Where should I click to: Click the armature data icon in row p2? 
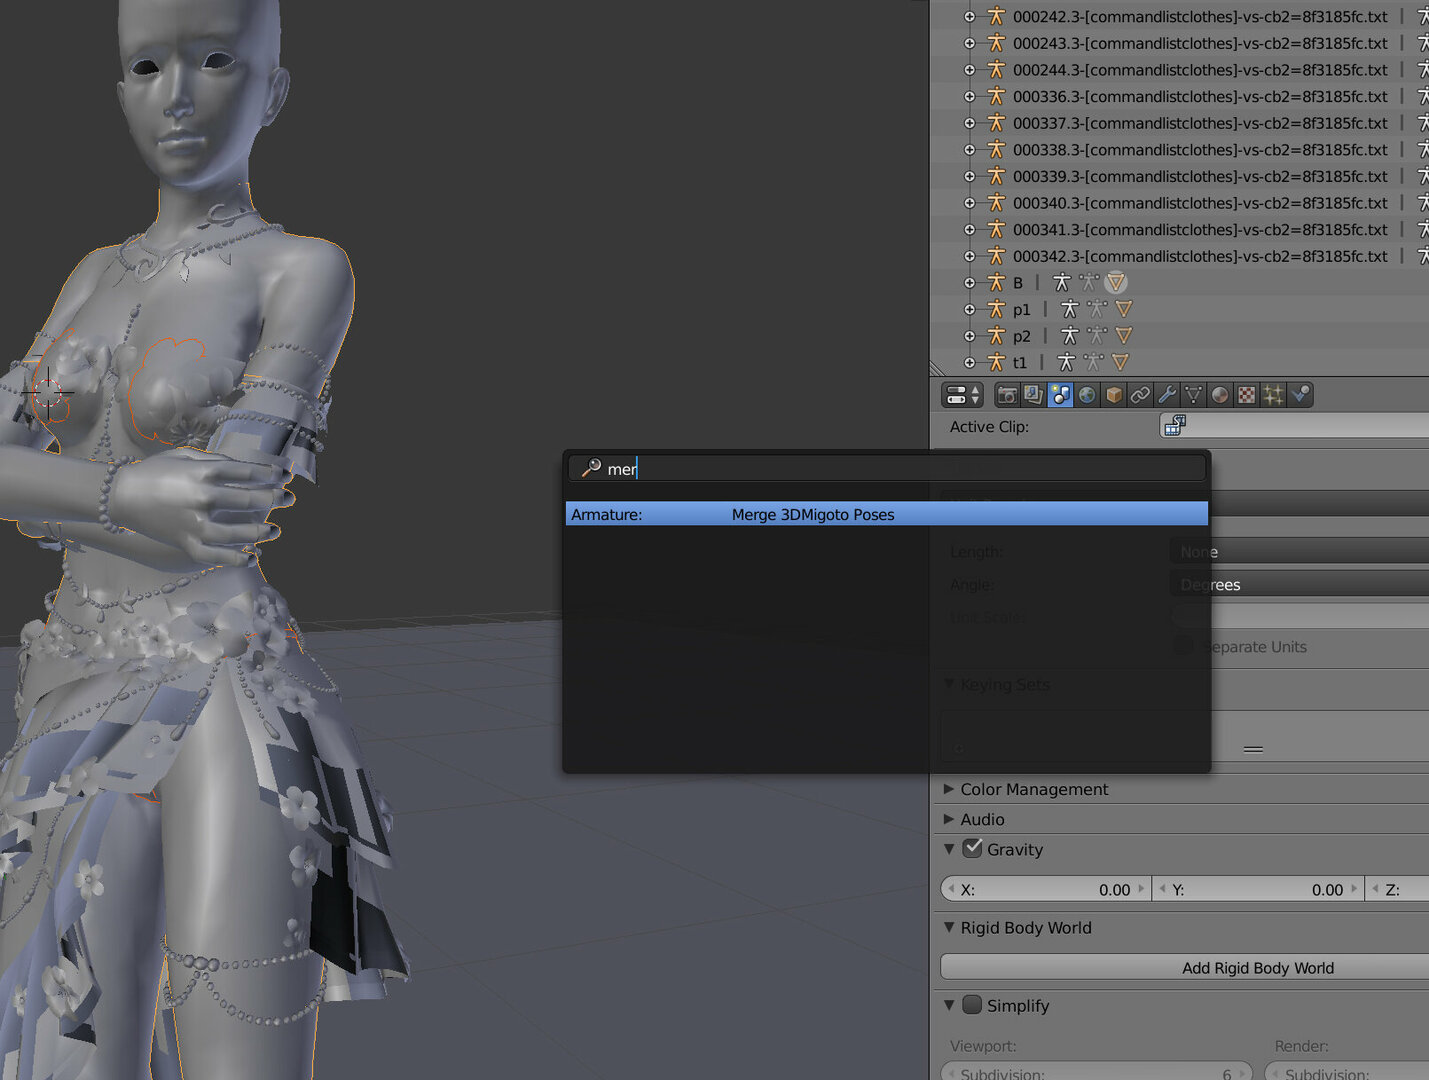(x=1069, y=336)
